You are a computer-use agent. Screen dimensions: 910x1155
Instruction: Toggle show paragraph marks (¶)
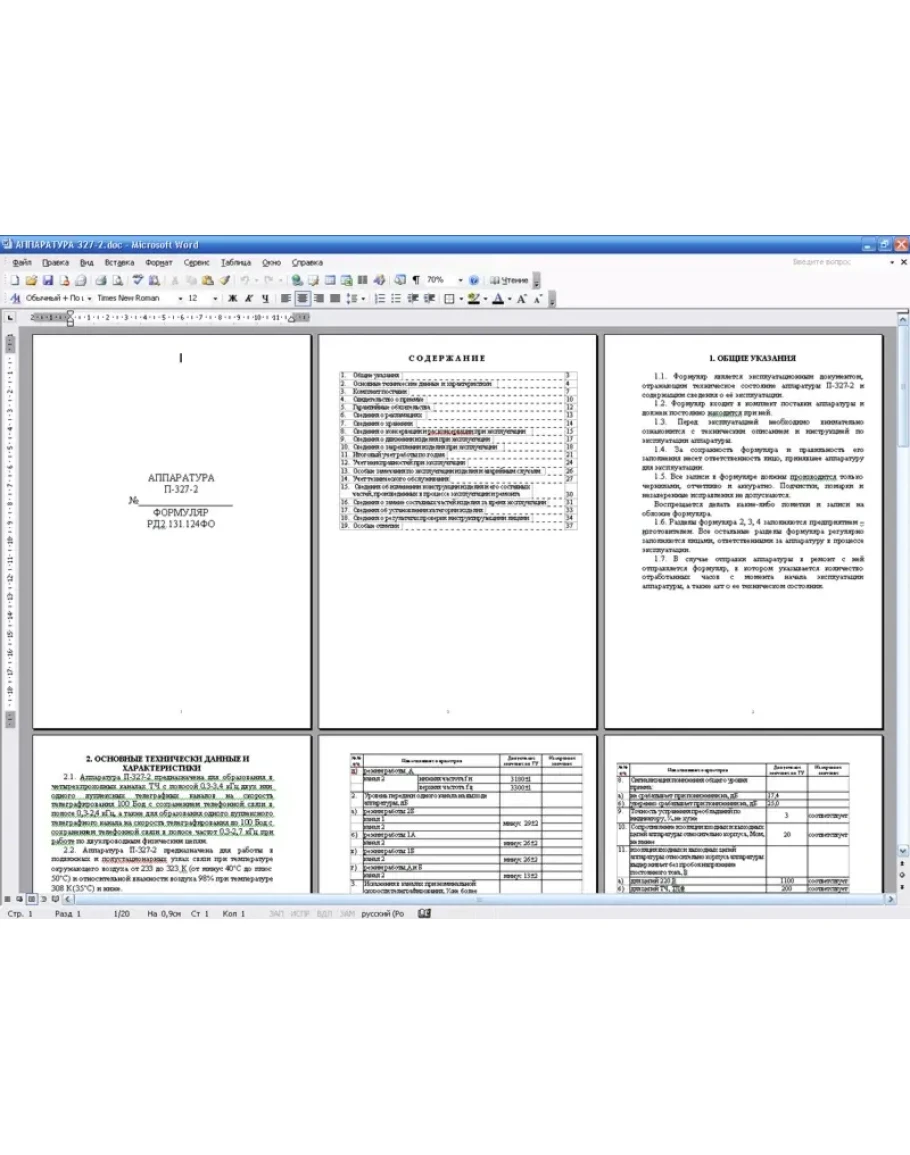coord(415,280)
